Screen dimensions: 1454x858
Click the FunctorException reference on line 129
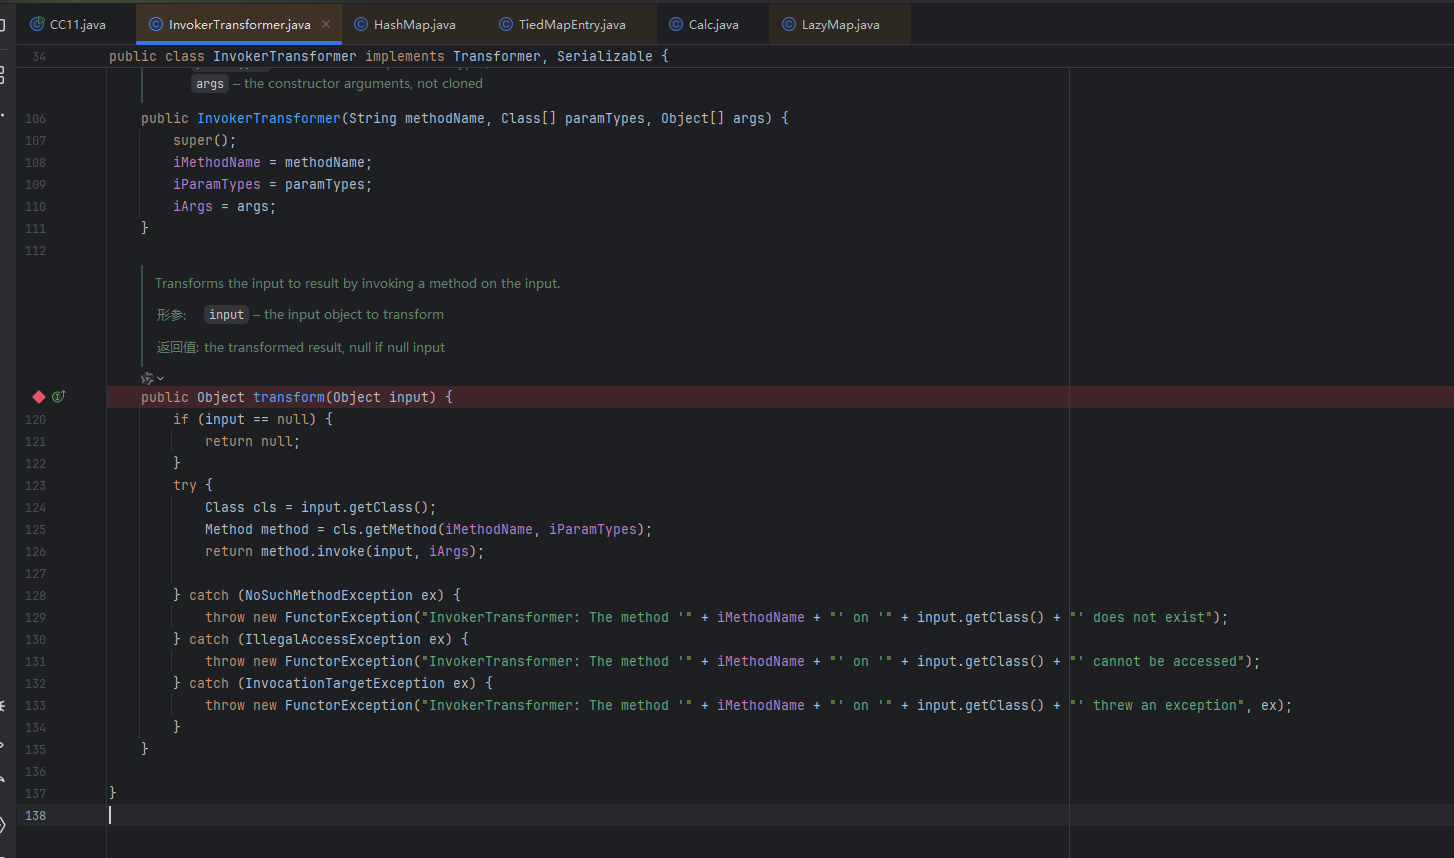(x=348, y=617)
